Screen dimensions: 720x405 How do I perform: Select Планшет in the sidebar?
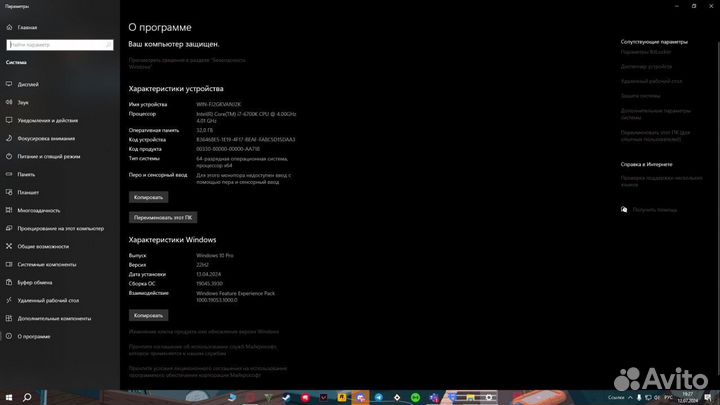(28, 192)
